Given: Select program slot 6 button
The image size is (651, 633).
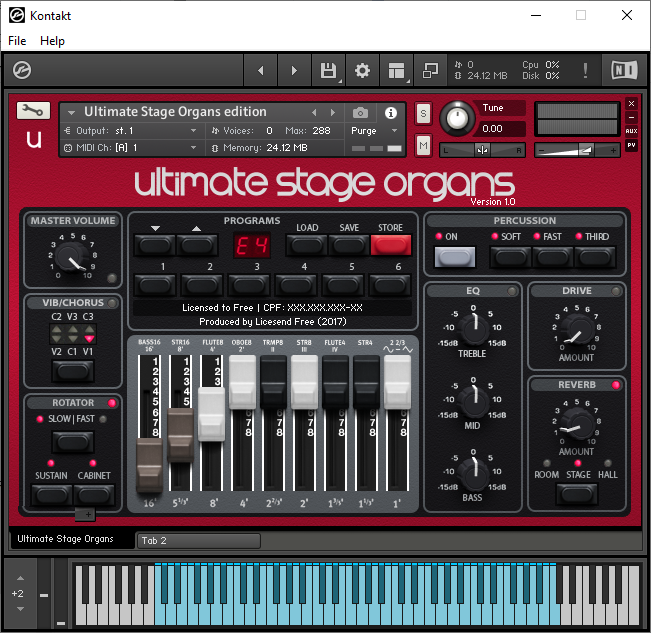Looking at the screenshot, I should point(390,286).
